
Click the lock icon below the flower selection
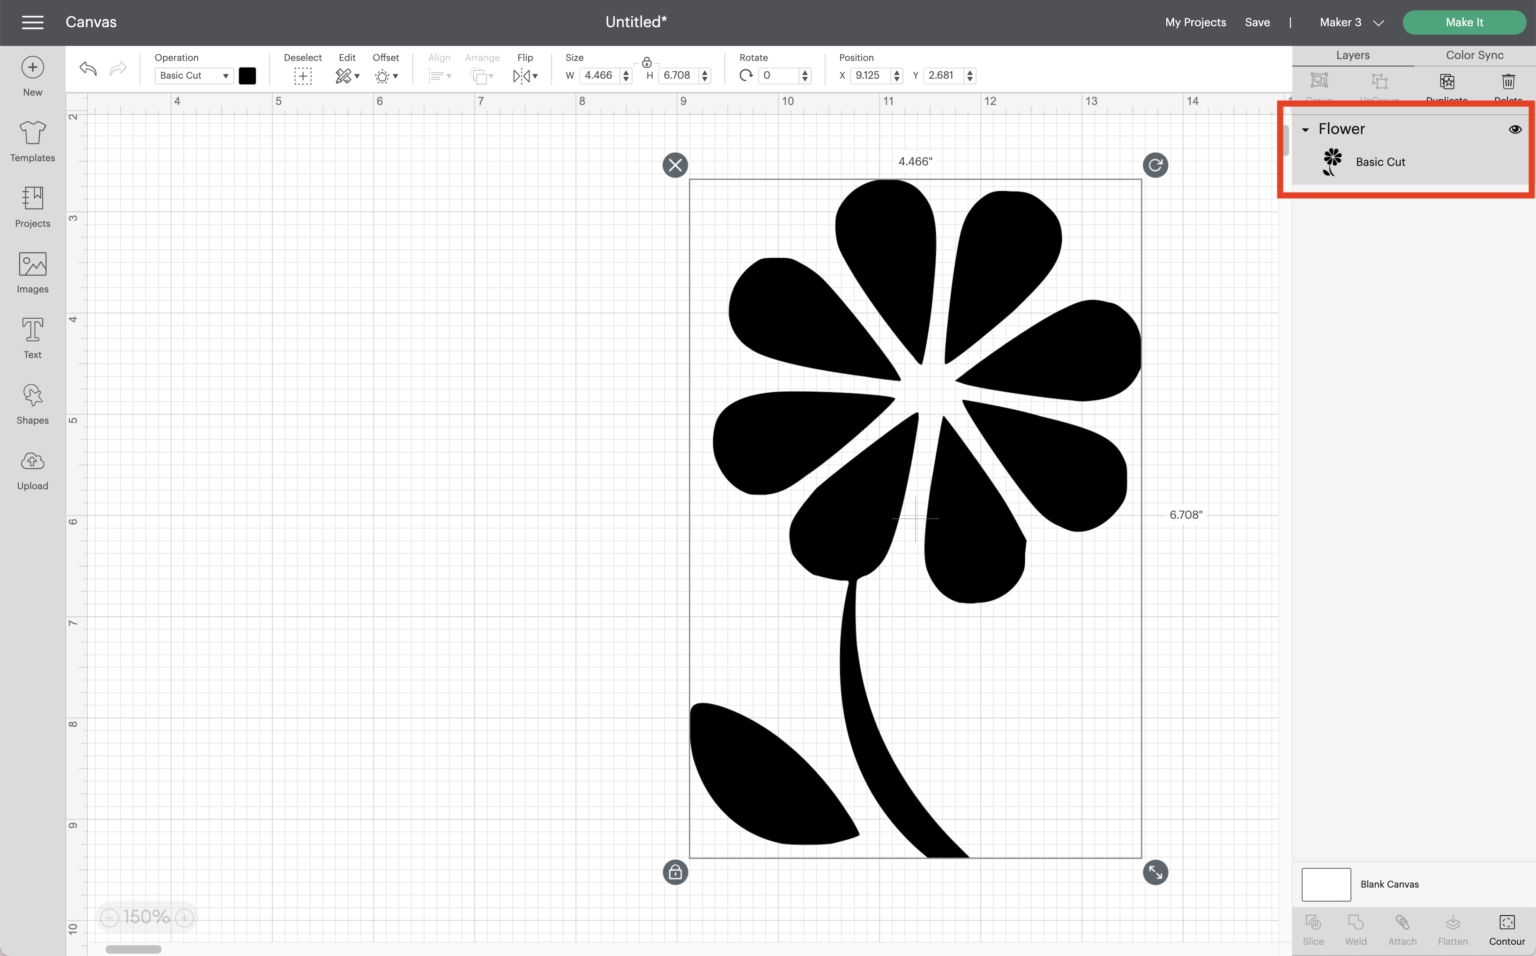675,872
